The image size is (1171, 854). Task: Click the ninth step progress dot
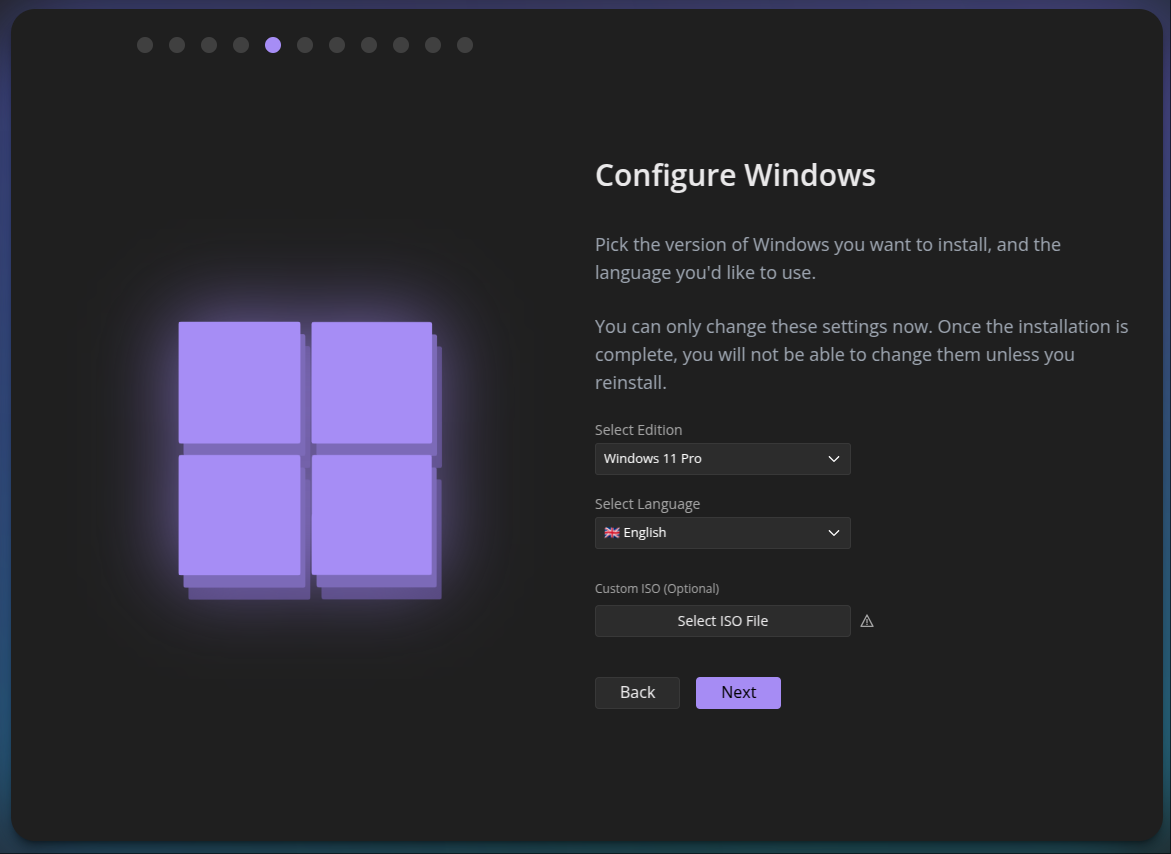[x=401, y=45]
